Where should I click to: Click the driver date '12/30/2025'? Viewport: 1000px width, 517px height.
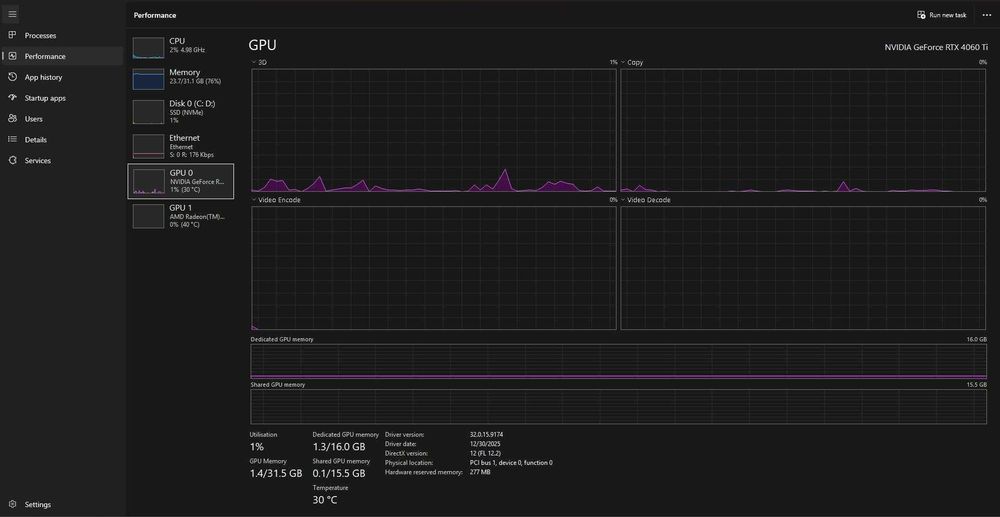(485, 444)
